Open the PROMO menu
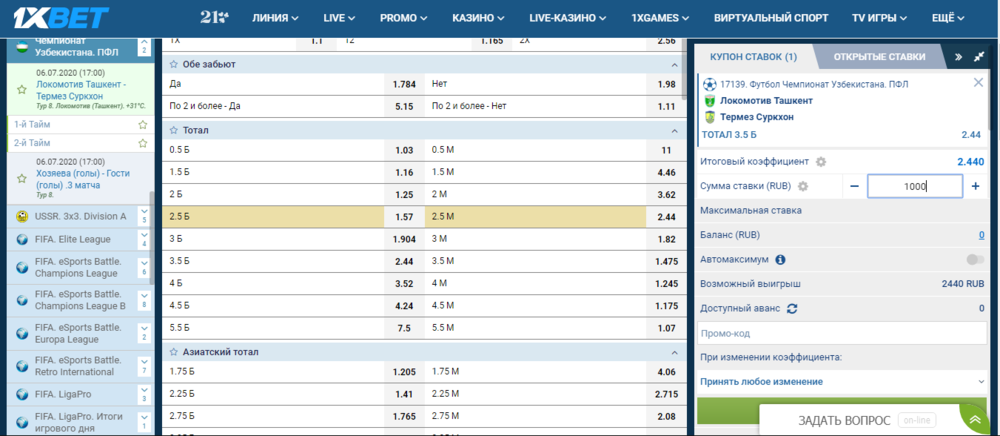The height and width of the screenshot is (436, 1000). tap(403, 18)
